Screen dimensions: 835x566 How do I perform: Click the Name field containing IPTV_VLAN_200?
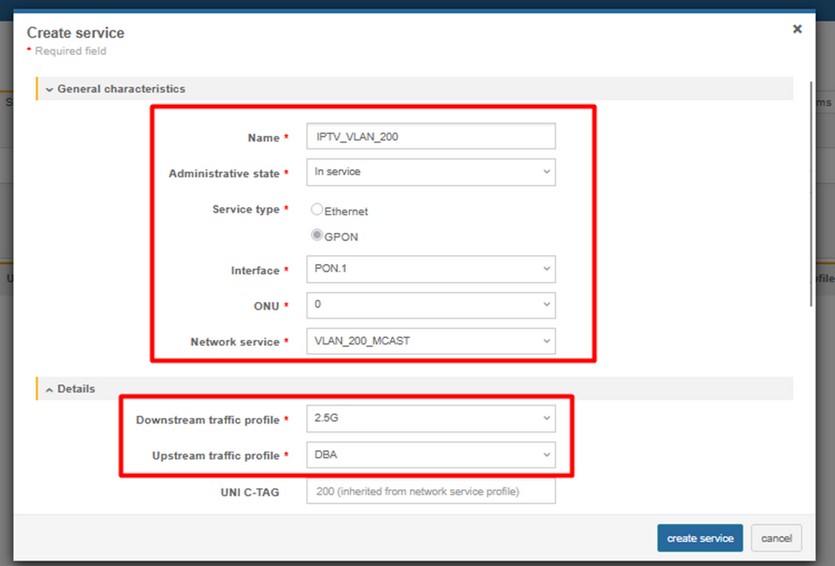tap(430, 136)
